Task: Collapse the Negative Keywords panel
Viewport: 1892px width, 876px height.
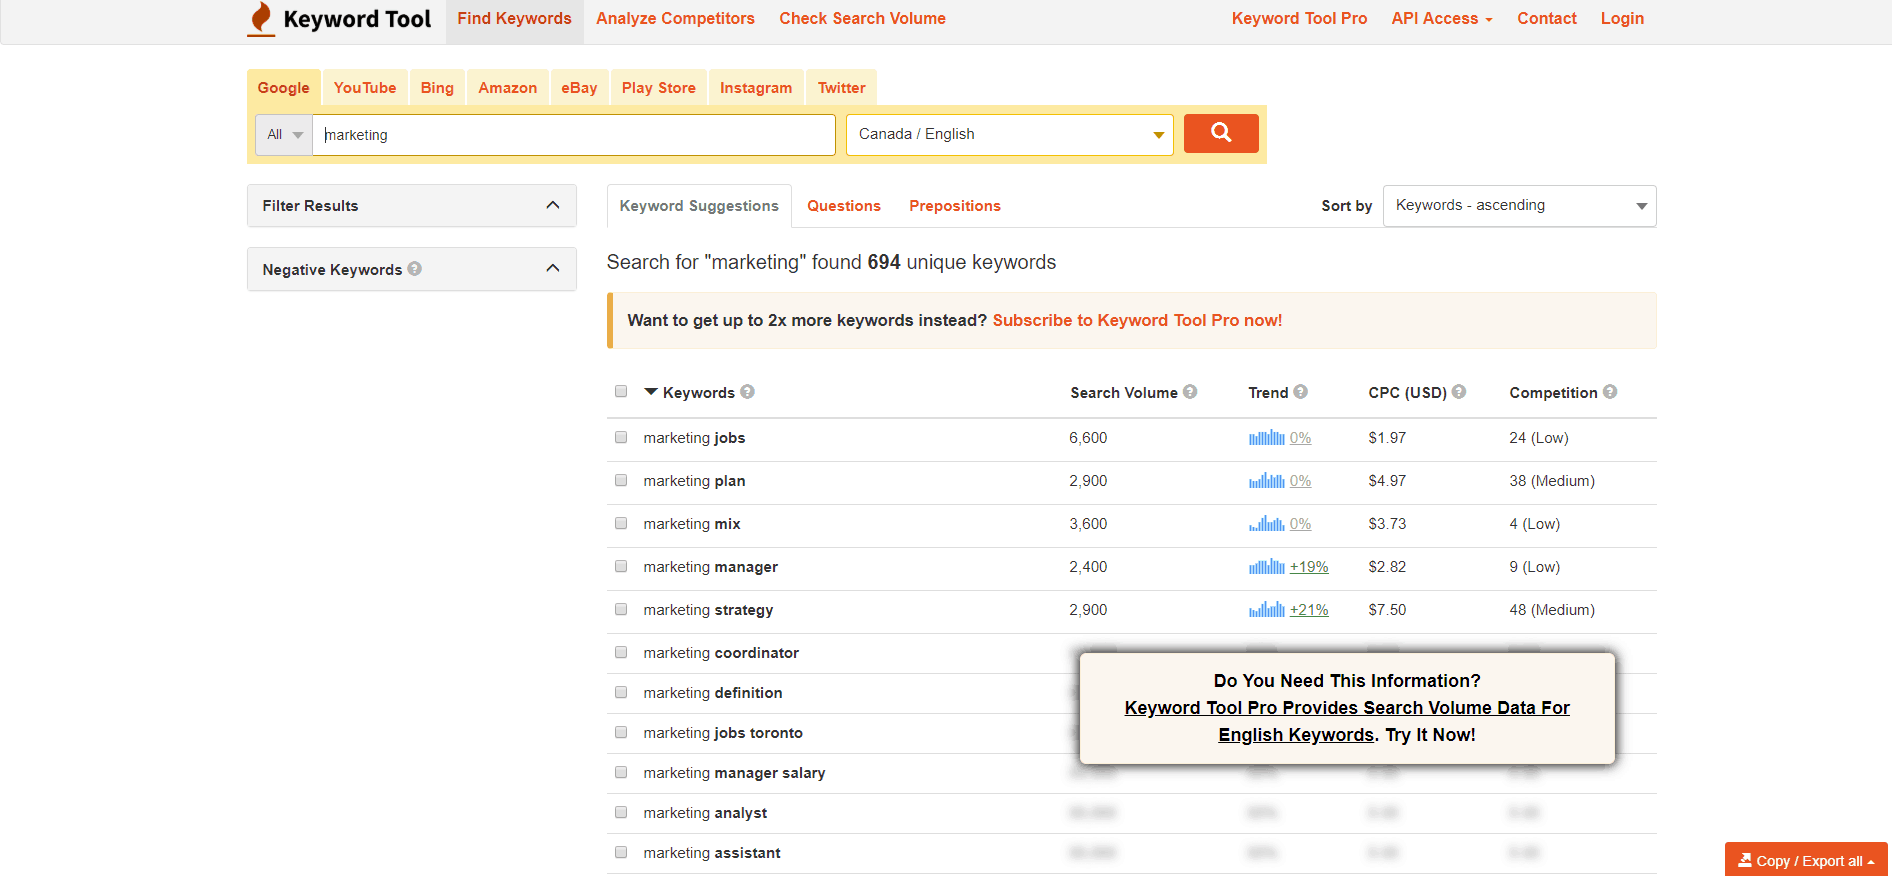Action: pyautogui.click(x=412, y=269)
